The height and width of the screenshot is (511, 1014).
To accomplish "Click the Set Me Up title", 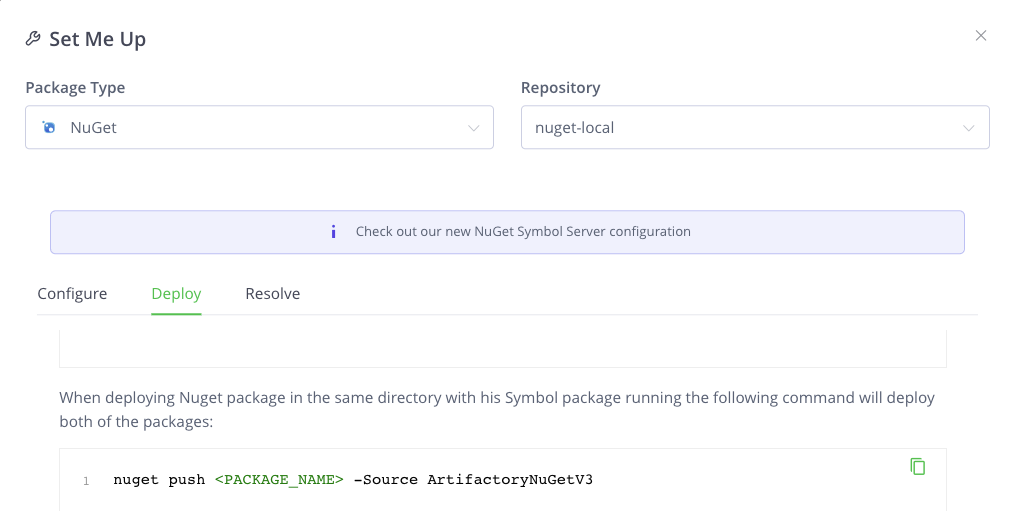I will 98,39.
